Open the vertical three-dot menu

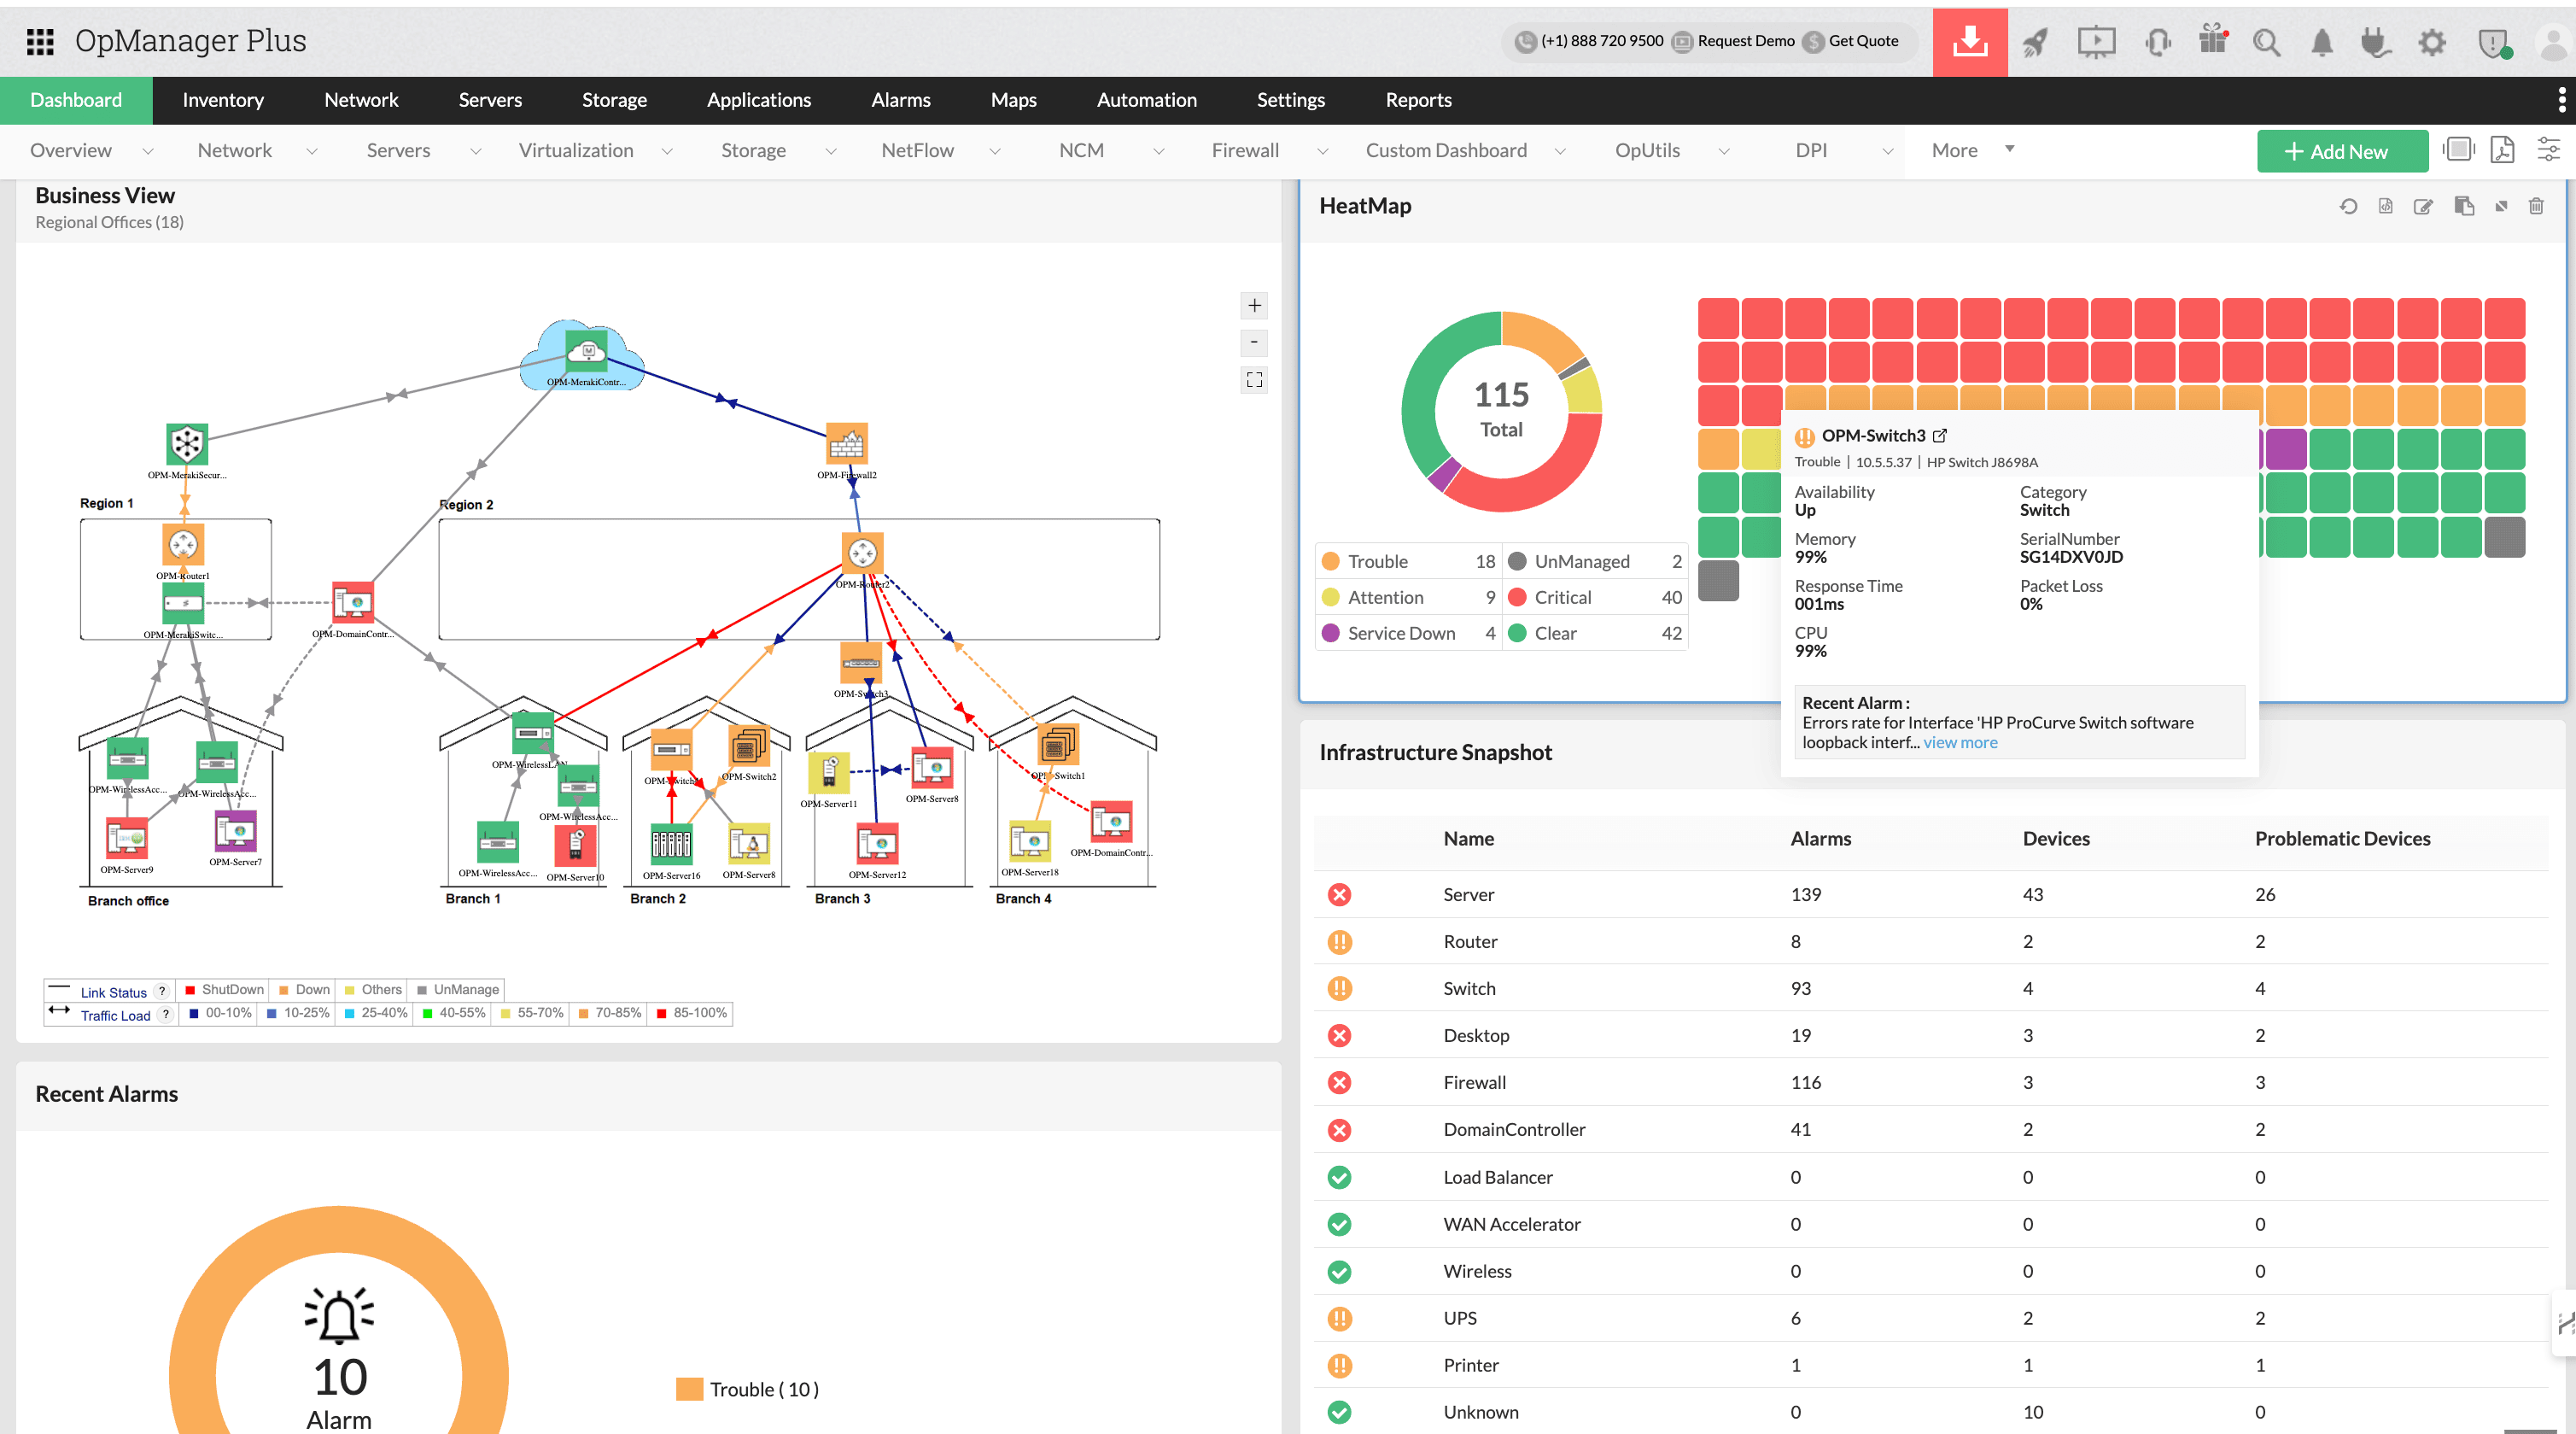click(x=2561, y=99)
